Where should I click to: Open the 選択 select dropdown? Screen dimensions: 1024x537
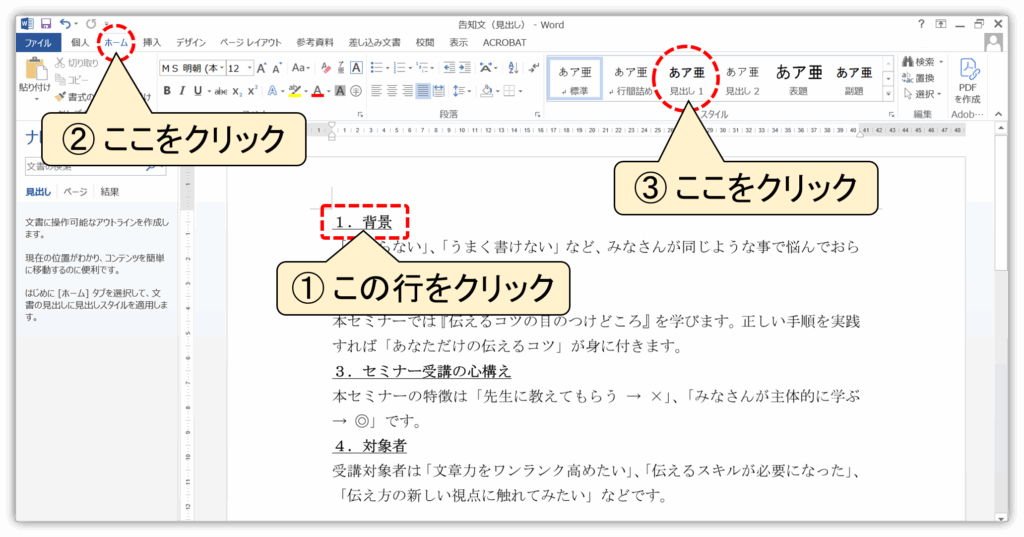(x=923, y=94)
